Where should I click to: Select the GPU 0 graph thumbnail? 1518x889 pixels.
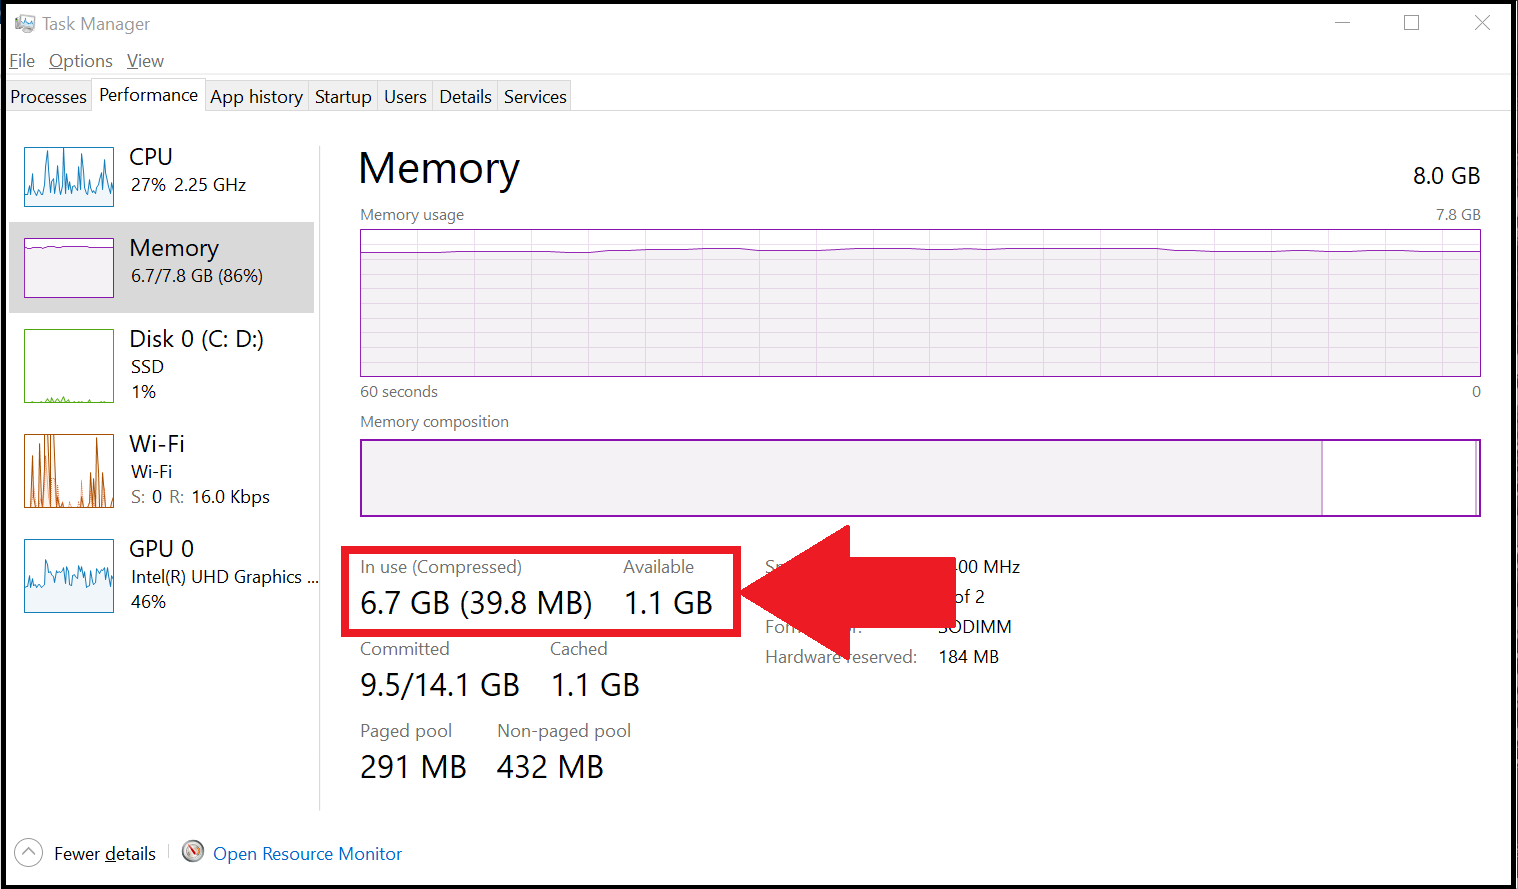pyautogui.click(x=69, y=576)
